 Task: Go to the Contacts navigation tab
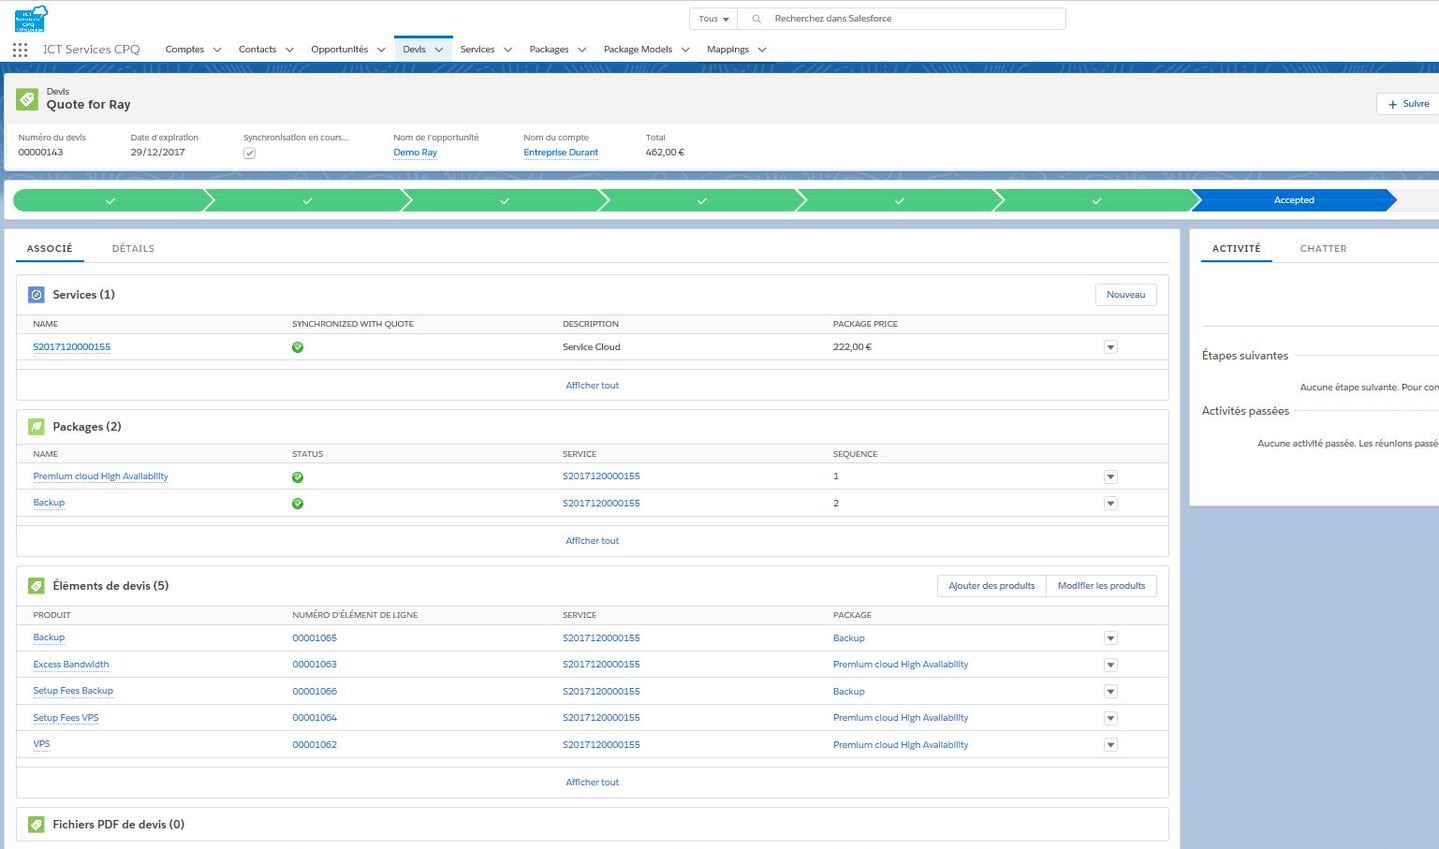coord(257,49)
